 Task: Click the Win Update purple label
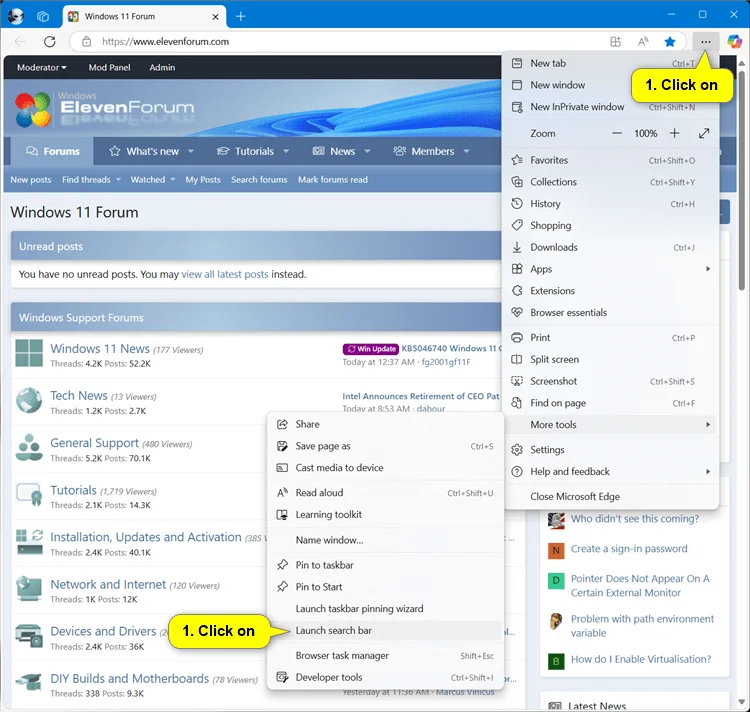[x=371, y=349]
